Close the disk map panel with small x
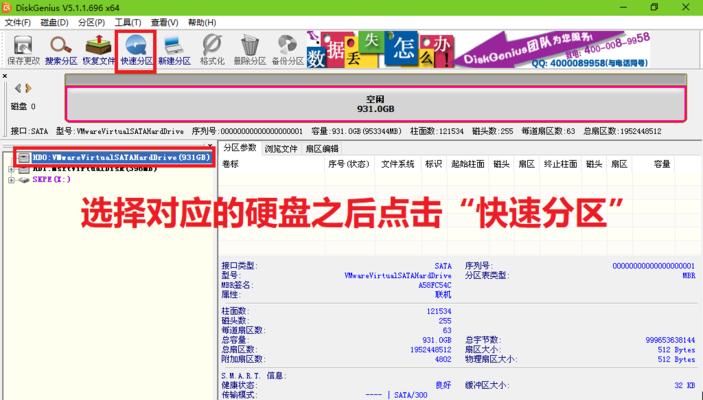Viewport: 703px width, 400px height. point(4,76)
